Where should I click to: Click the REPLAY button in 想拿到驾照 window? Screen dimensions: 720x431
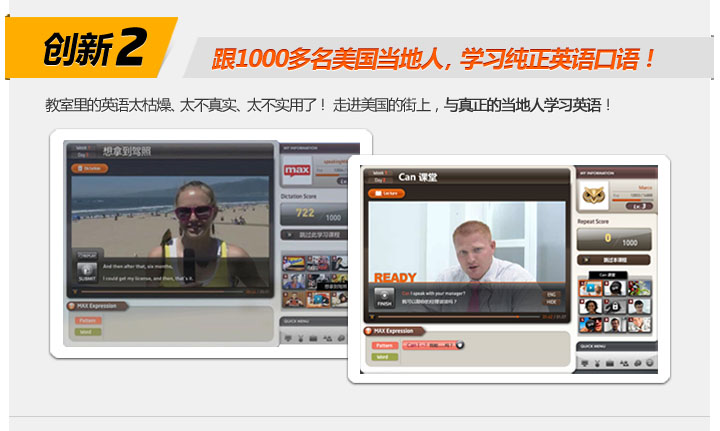(x=87, y=255)
